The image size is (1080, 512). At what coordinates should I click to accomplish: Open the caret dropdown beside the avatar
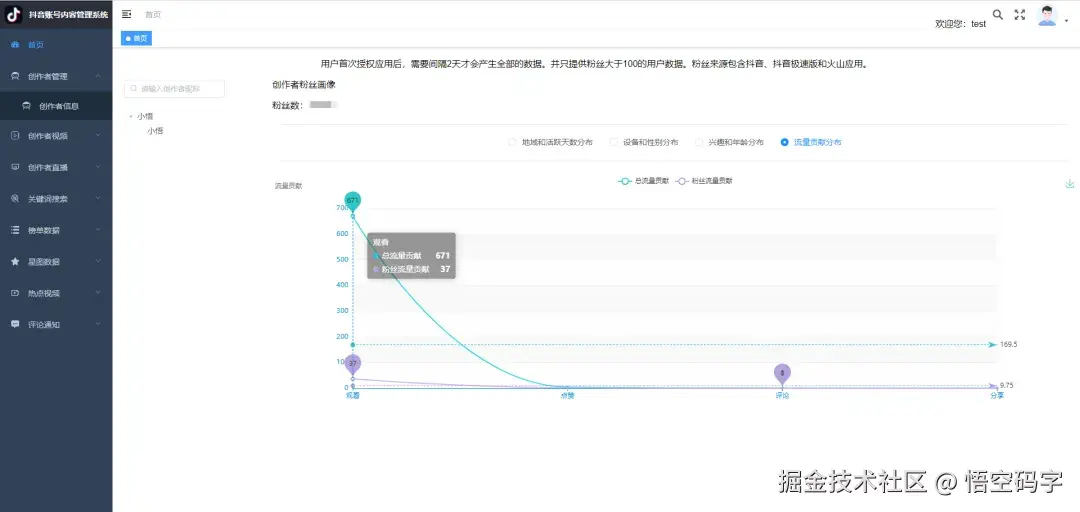(1066, 21)
